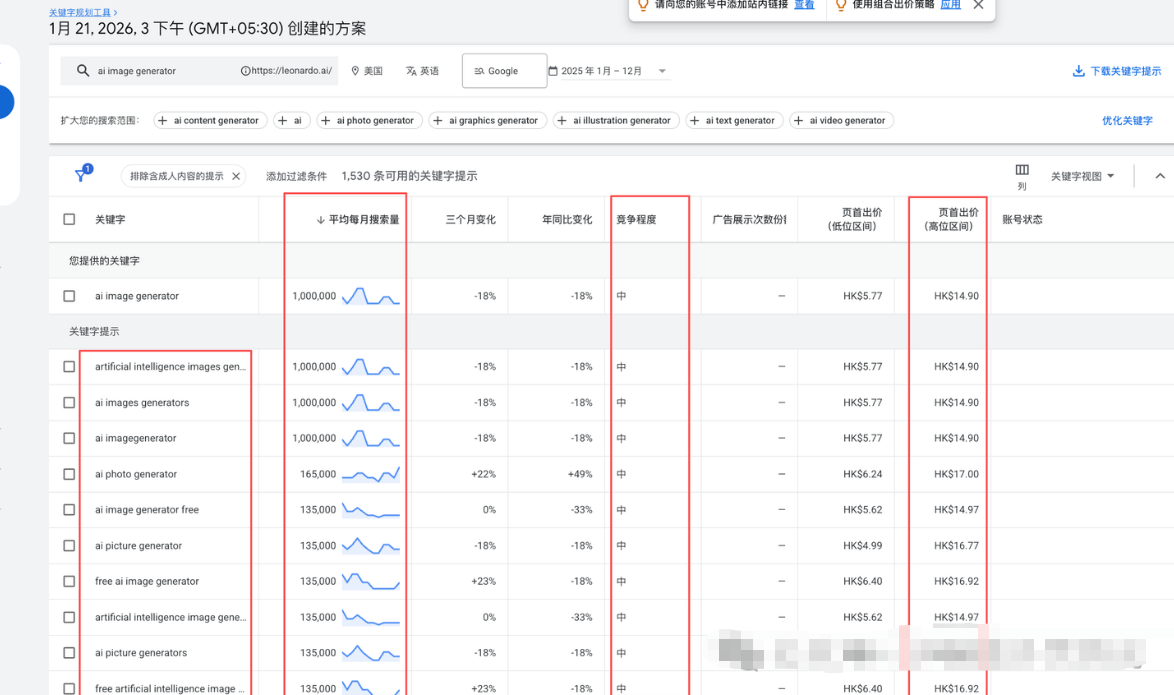
Task: Sort by 三个月变化 column header
Action: (x=471, y=219)
